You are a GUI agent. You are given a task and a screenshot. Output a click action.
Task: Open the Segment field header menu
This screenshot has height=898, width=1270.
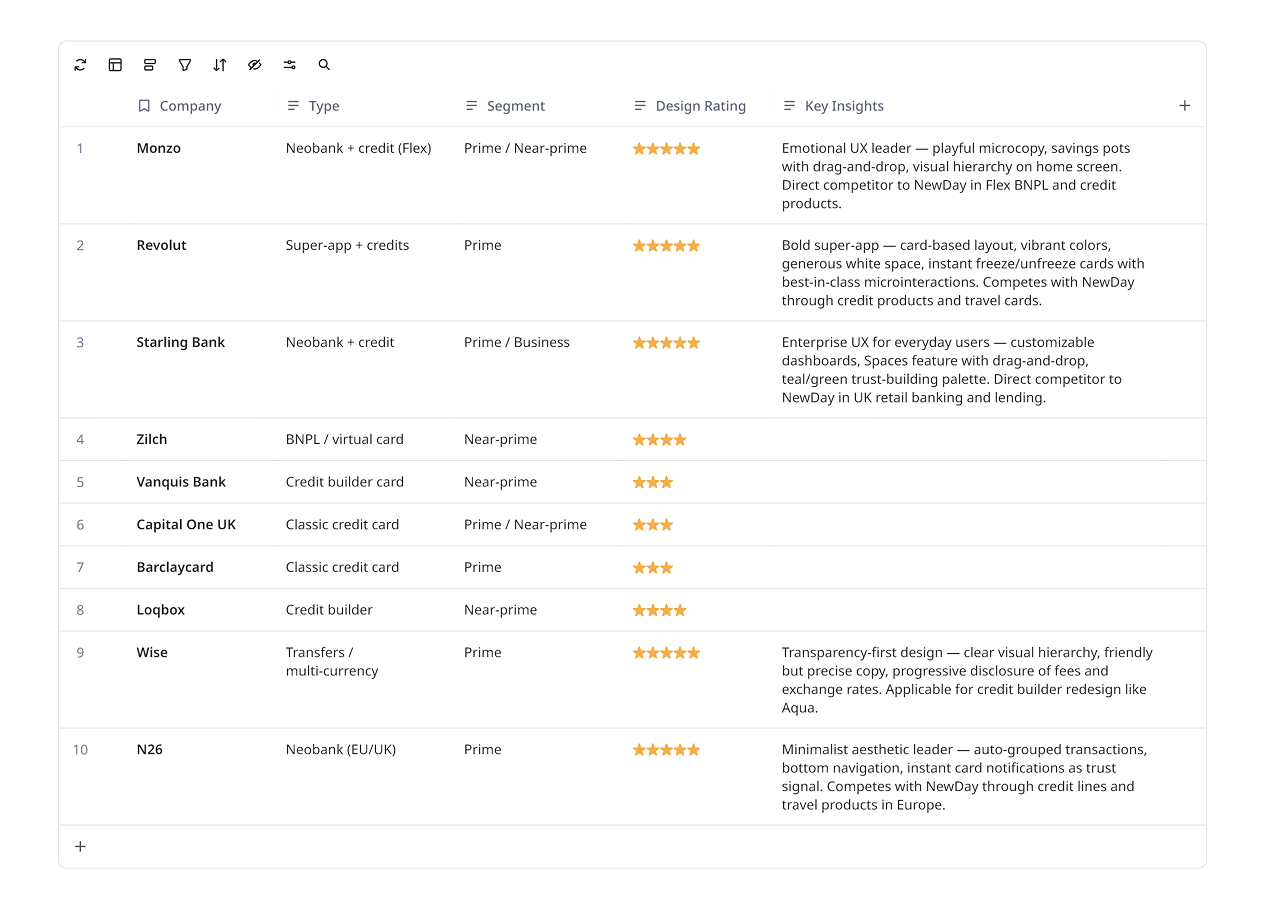coord(470,105)
